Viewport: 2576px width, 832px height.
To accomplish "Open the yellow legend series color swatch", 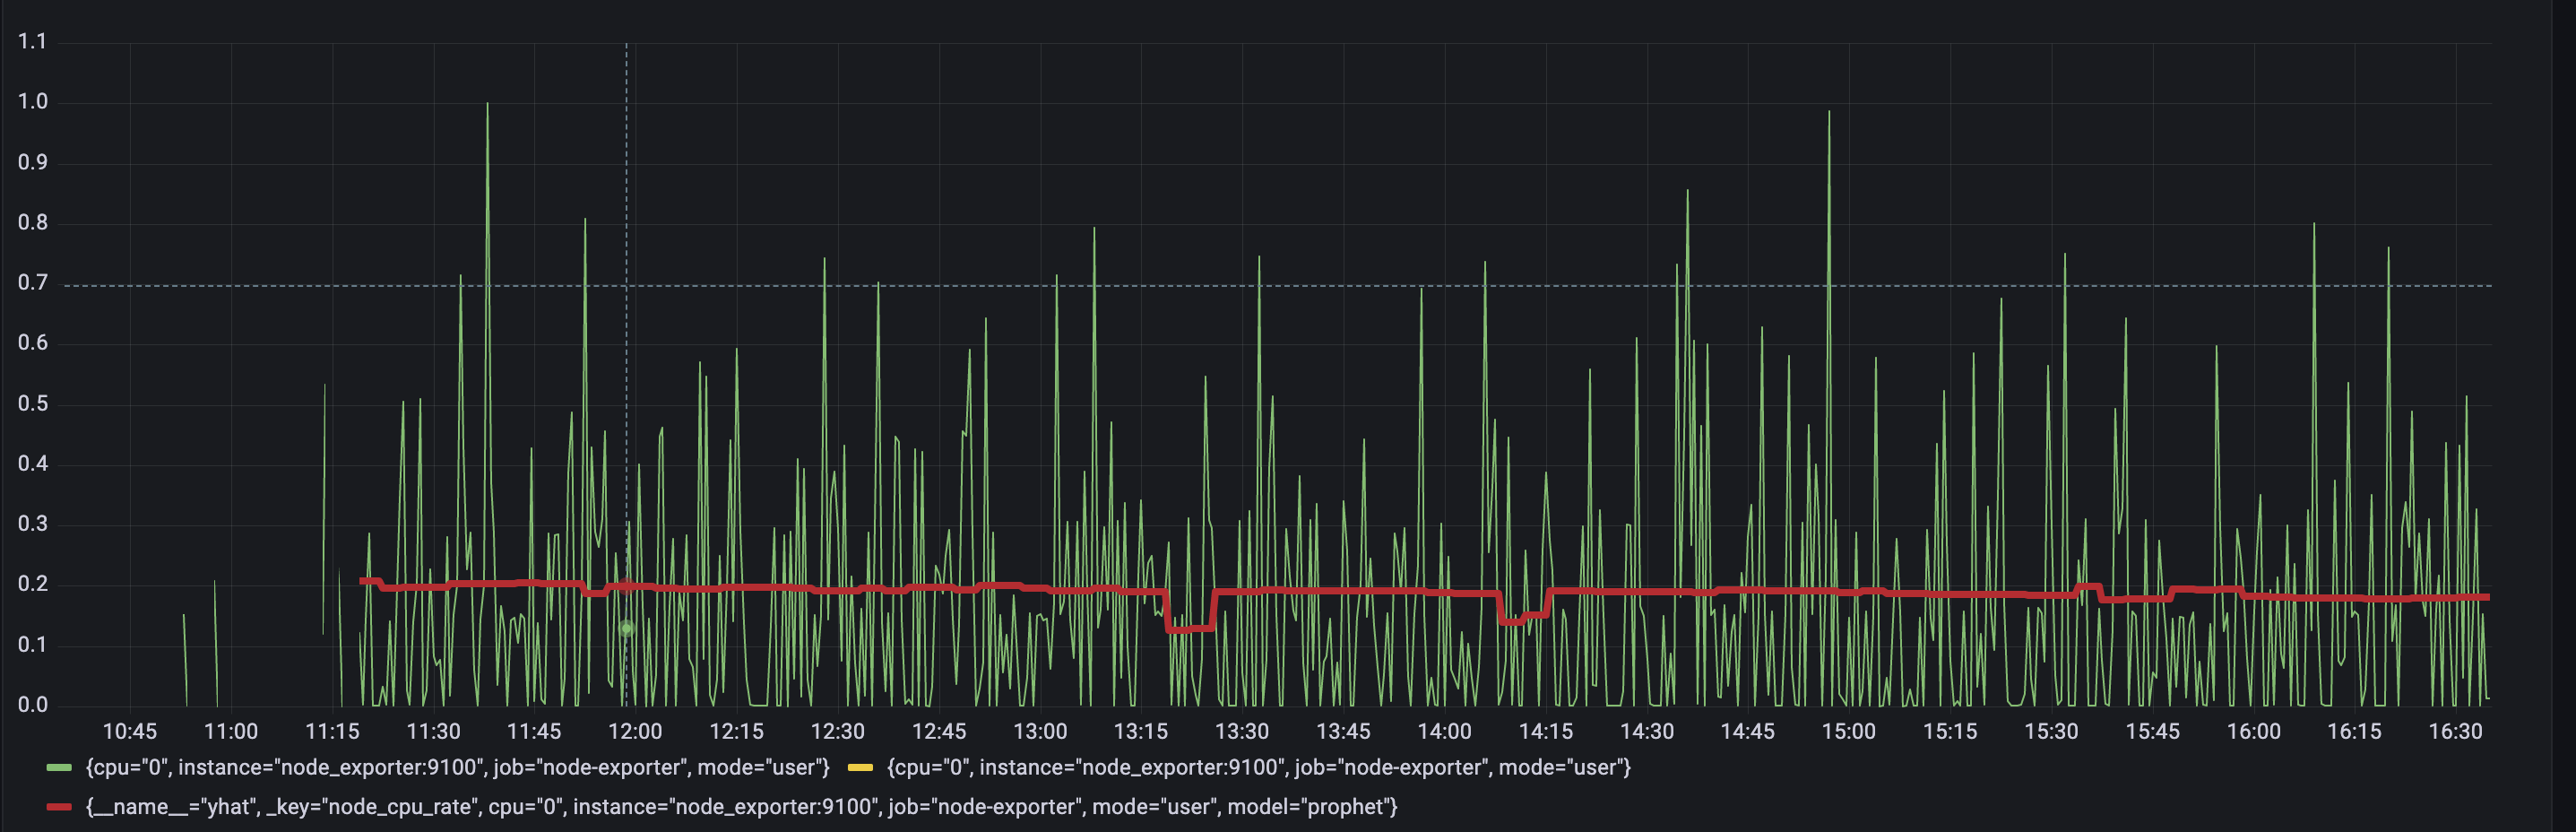I will (860, 768).
